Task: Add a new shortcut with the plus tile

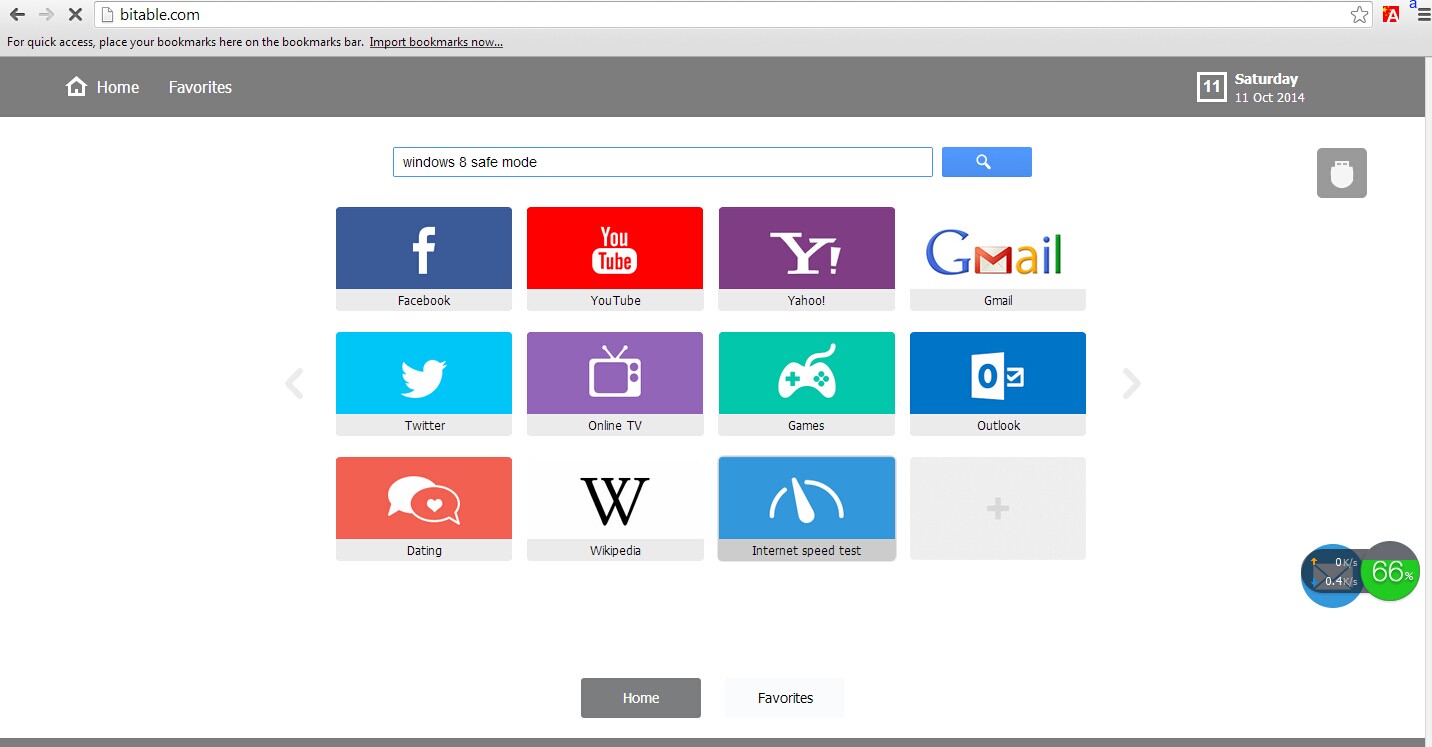Action: (997, 508)
